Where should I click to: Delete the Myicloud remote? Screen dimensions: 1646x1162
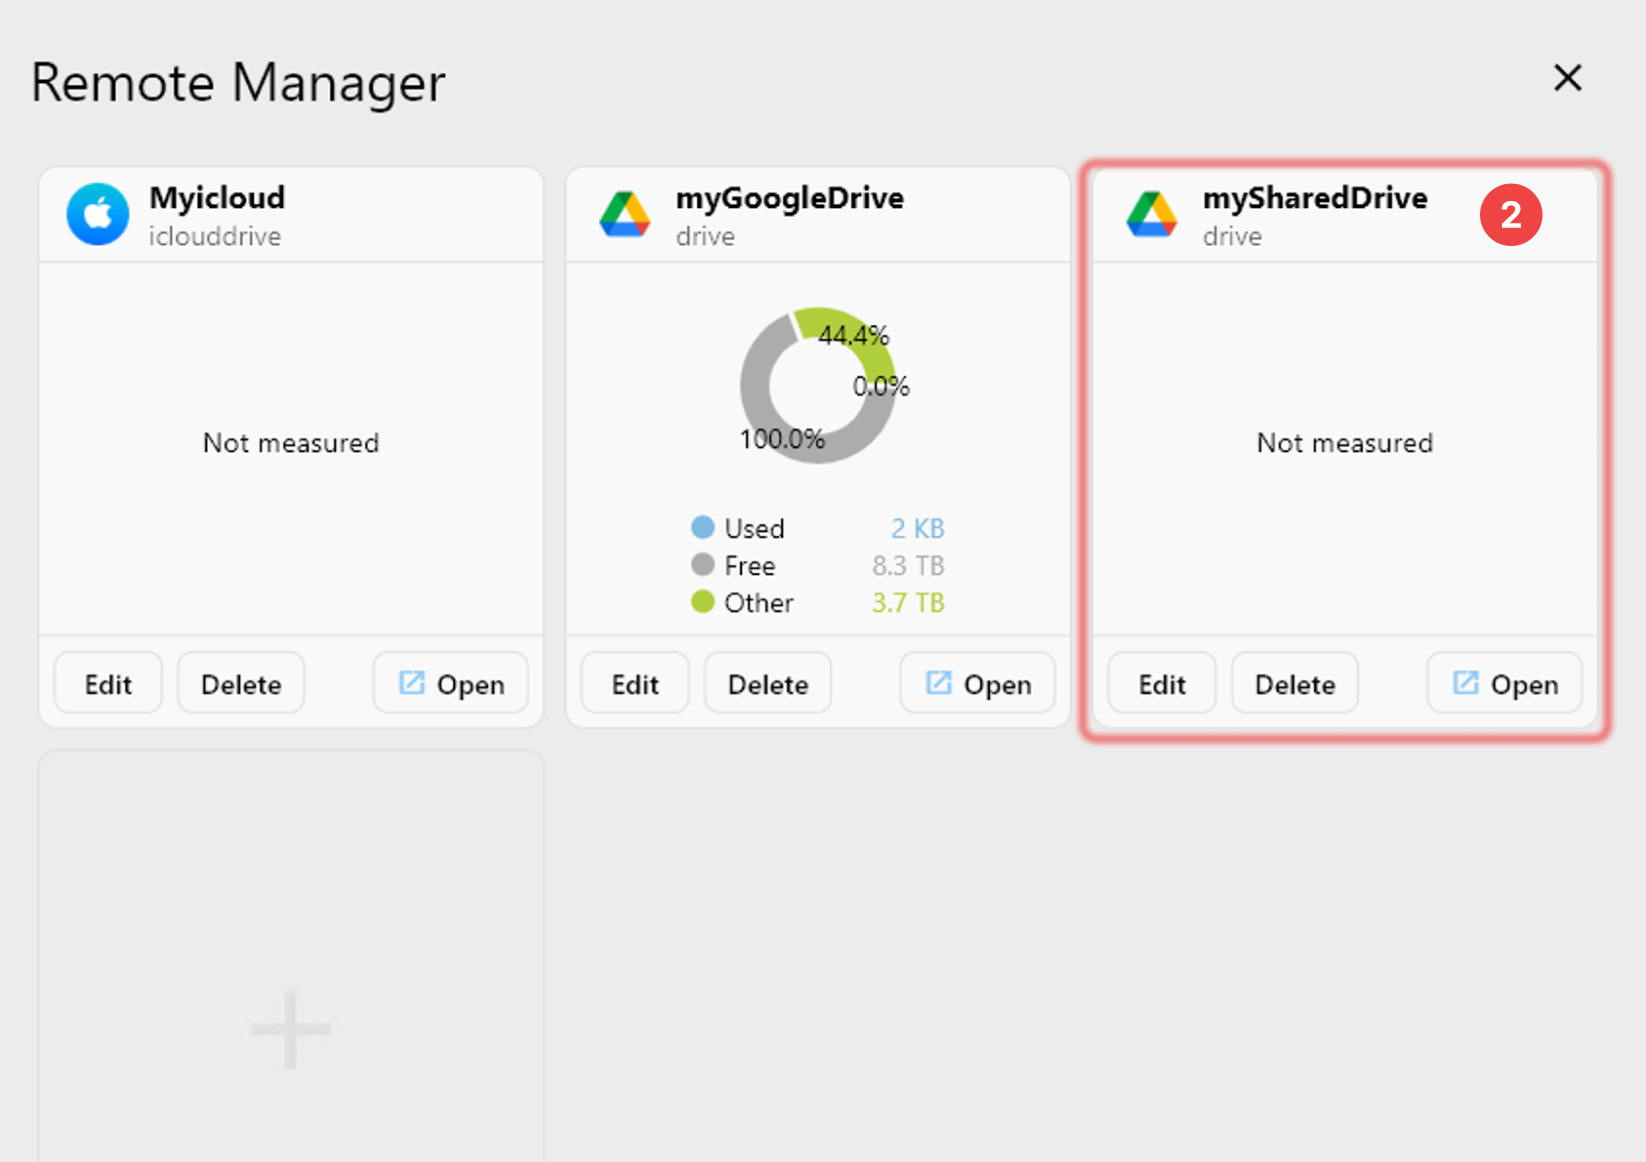[240, 683]
